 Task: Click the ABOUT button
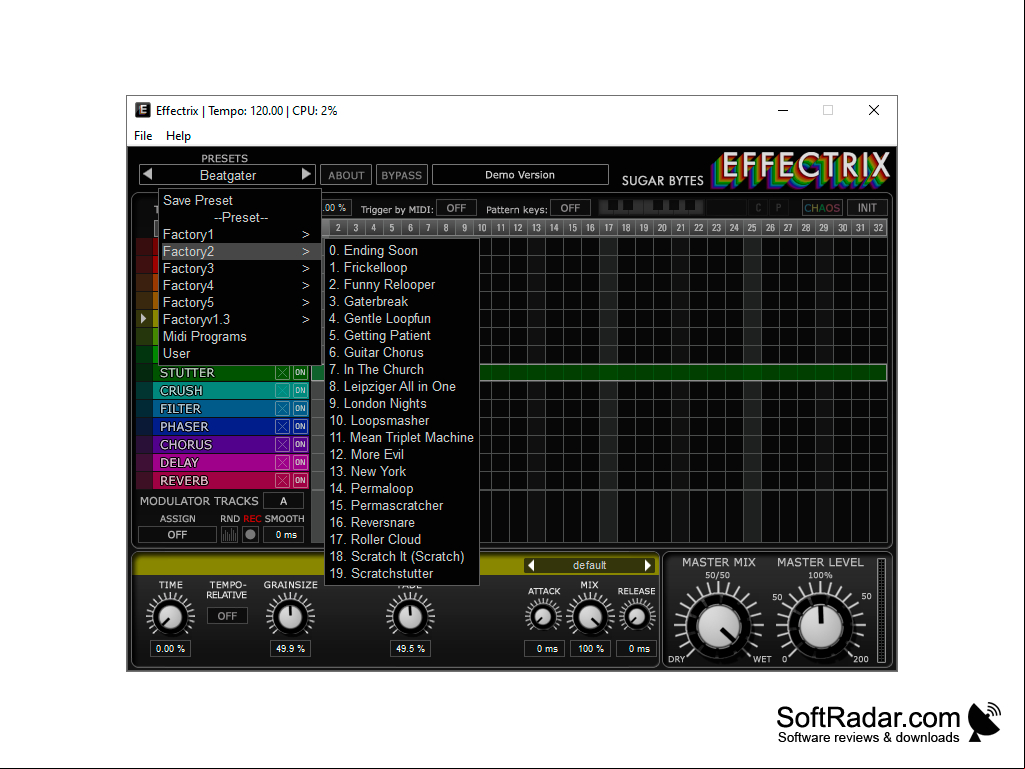(346, 175)
